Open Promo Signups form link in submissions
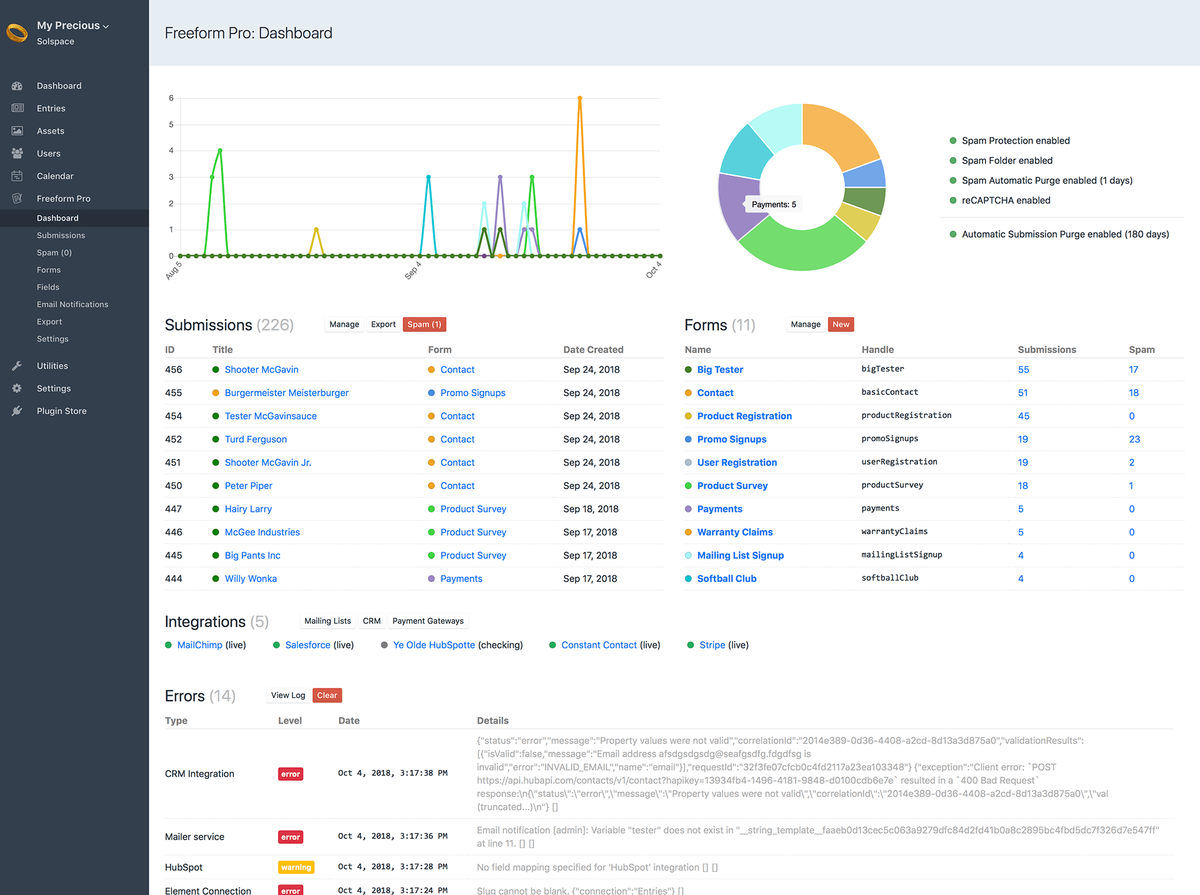Screen dimensions: 1200x895 click(x=473, y=393)
